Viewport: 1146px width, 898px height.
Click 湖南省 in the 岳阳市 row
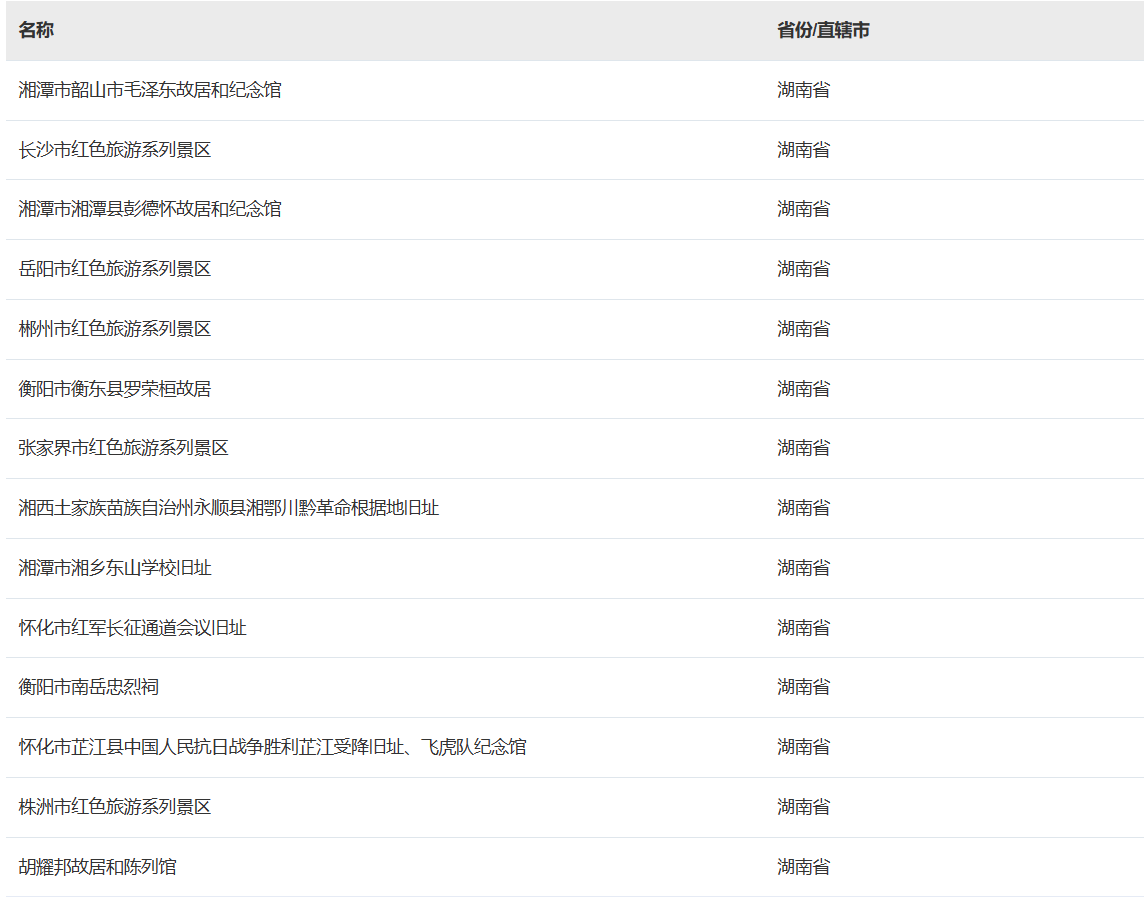(803, 269)
